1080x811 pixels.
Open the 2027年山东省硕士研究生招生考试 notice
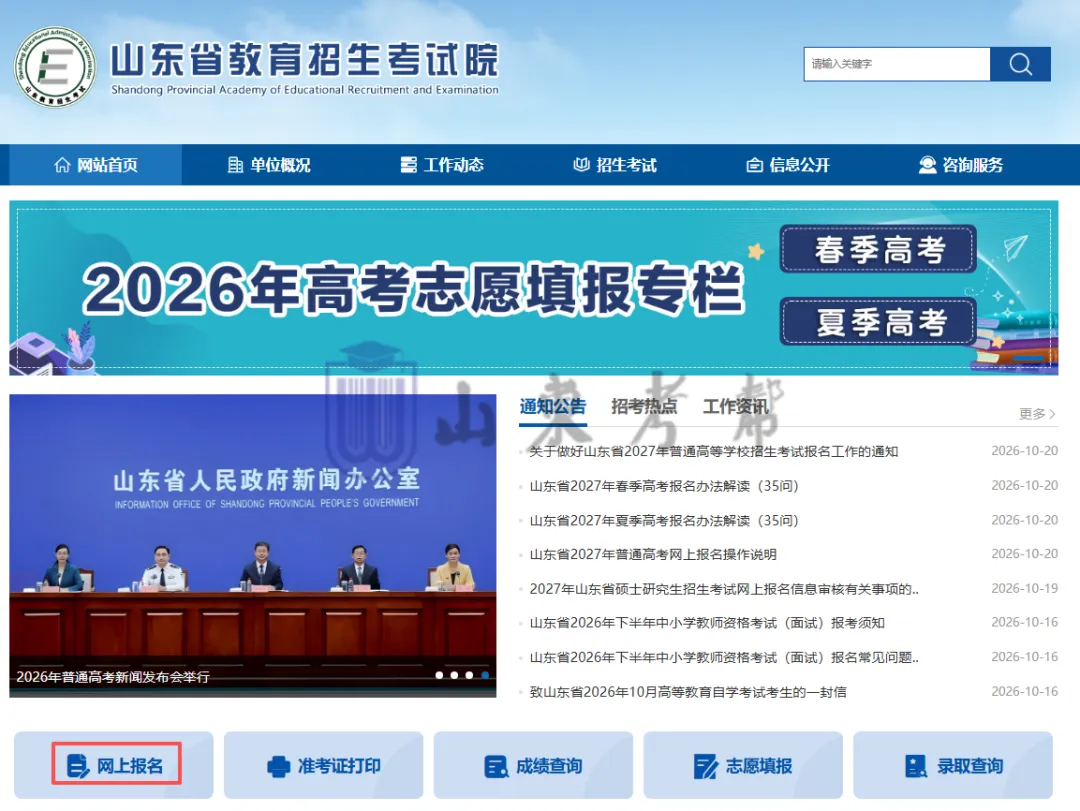(x=724, y=588)
